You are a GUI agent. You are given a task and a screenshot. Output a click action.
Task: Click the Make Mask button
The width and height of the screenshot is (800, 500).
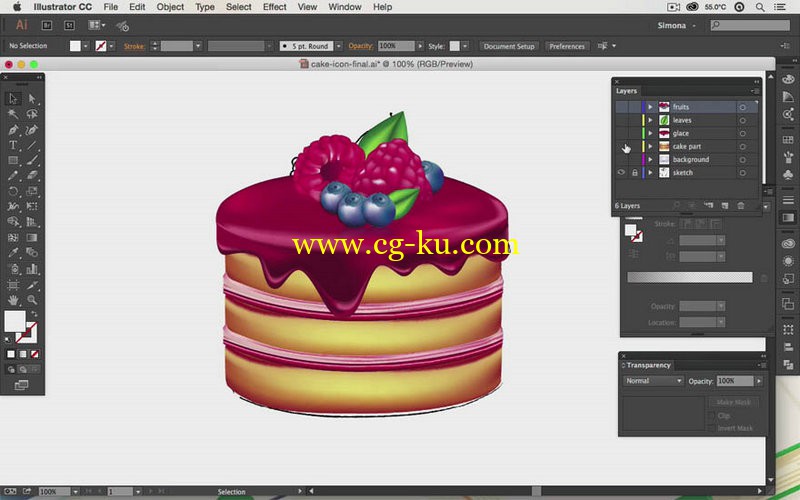click(x=733, y=403)
